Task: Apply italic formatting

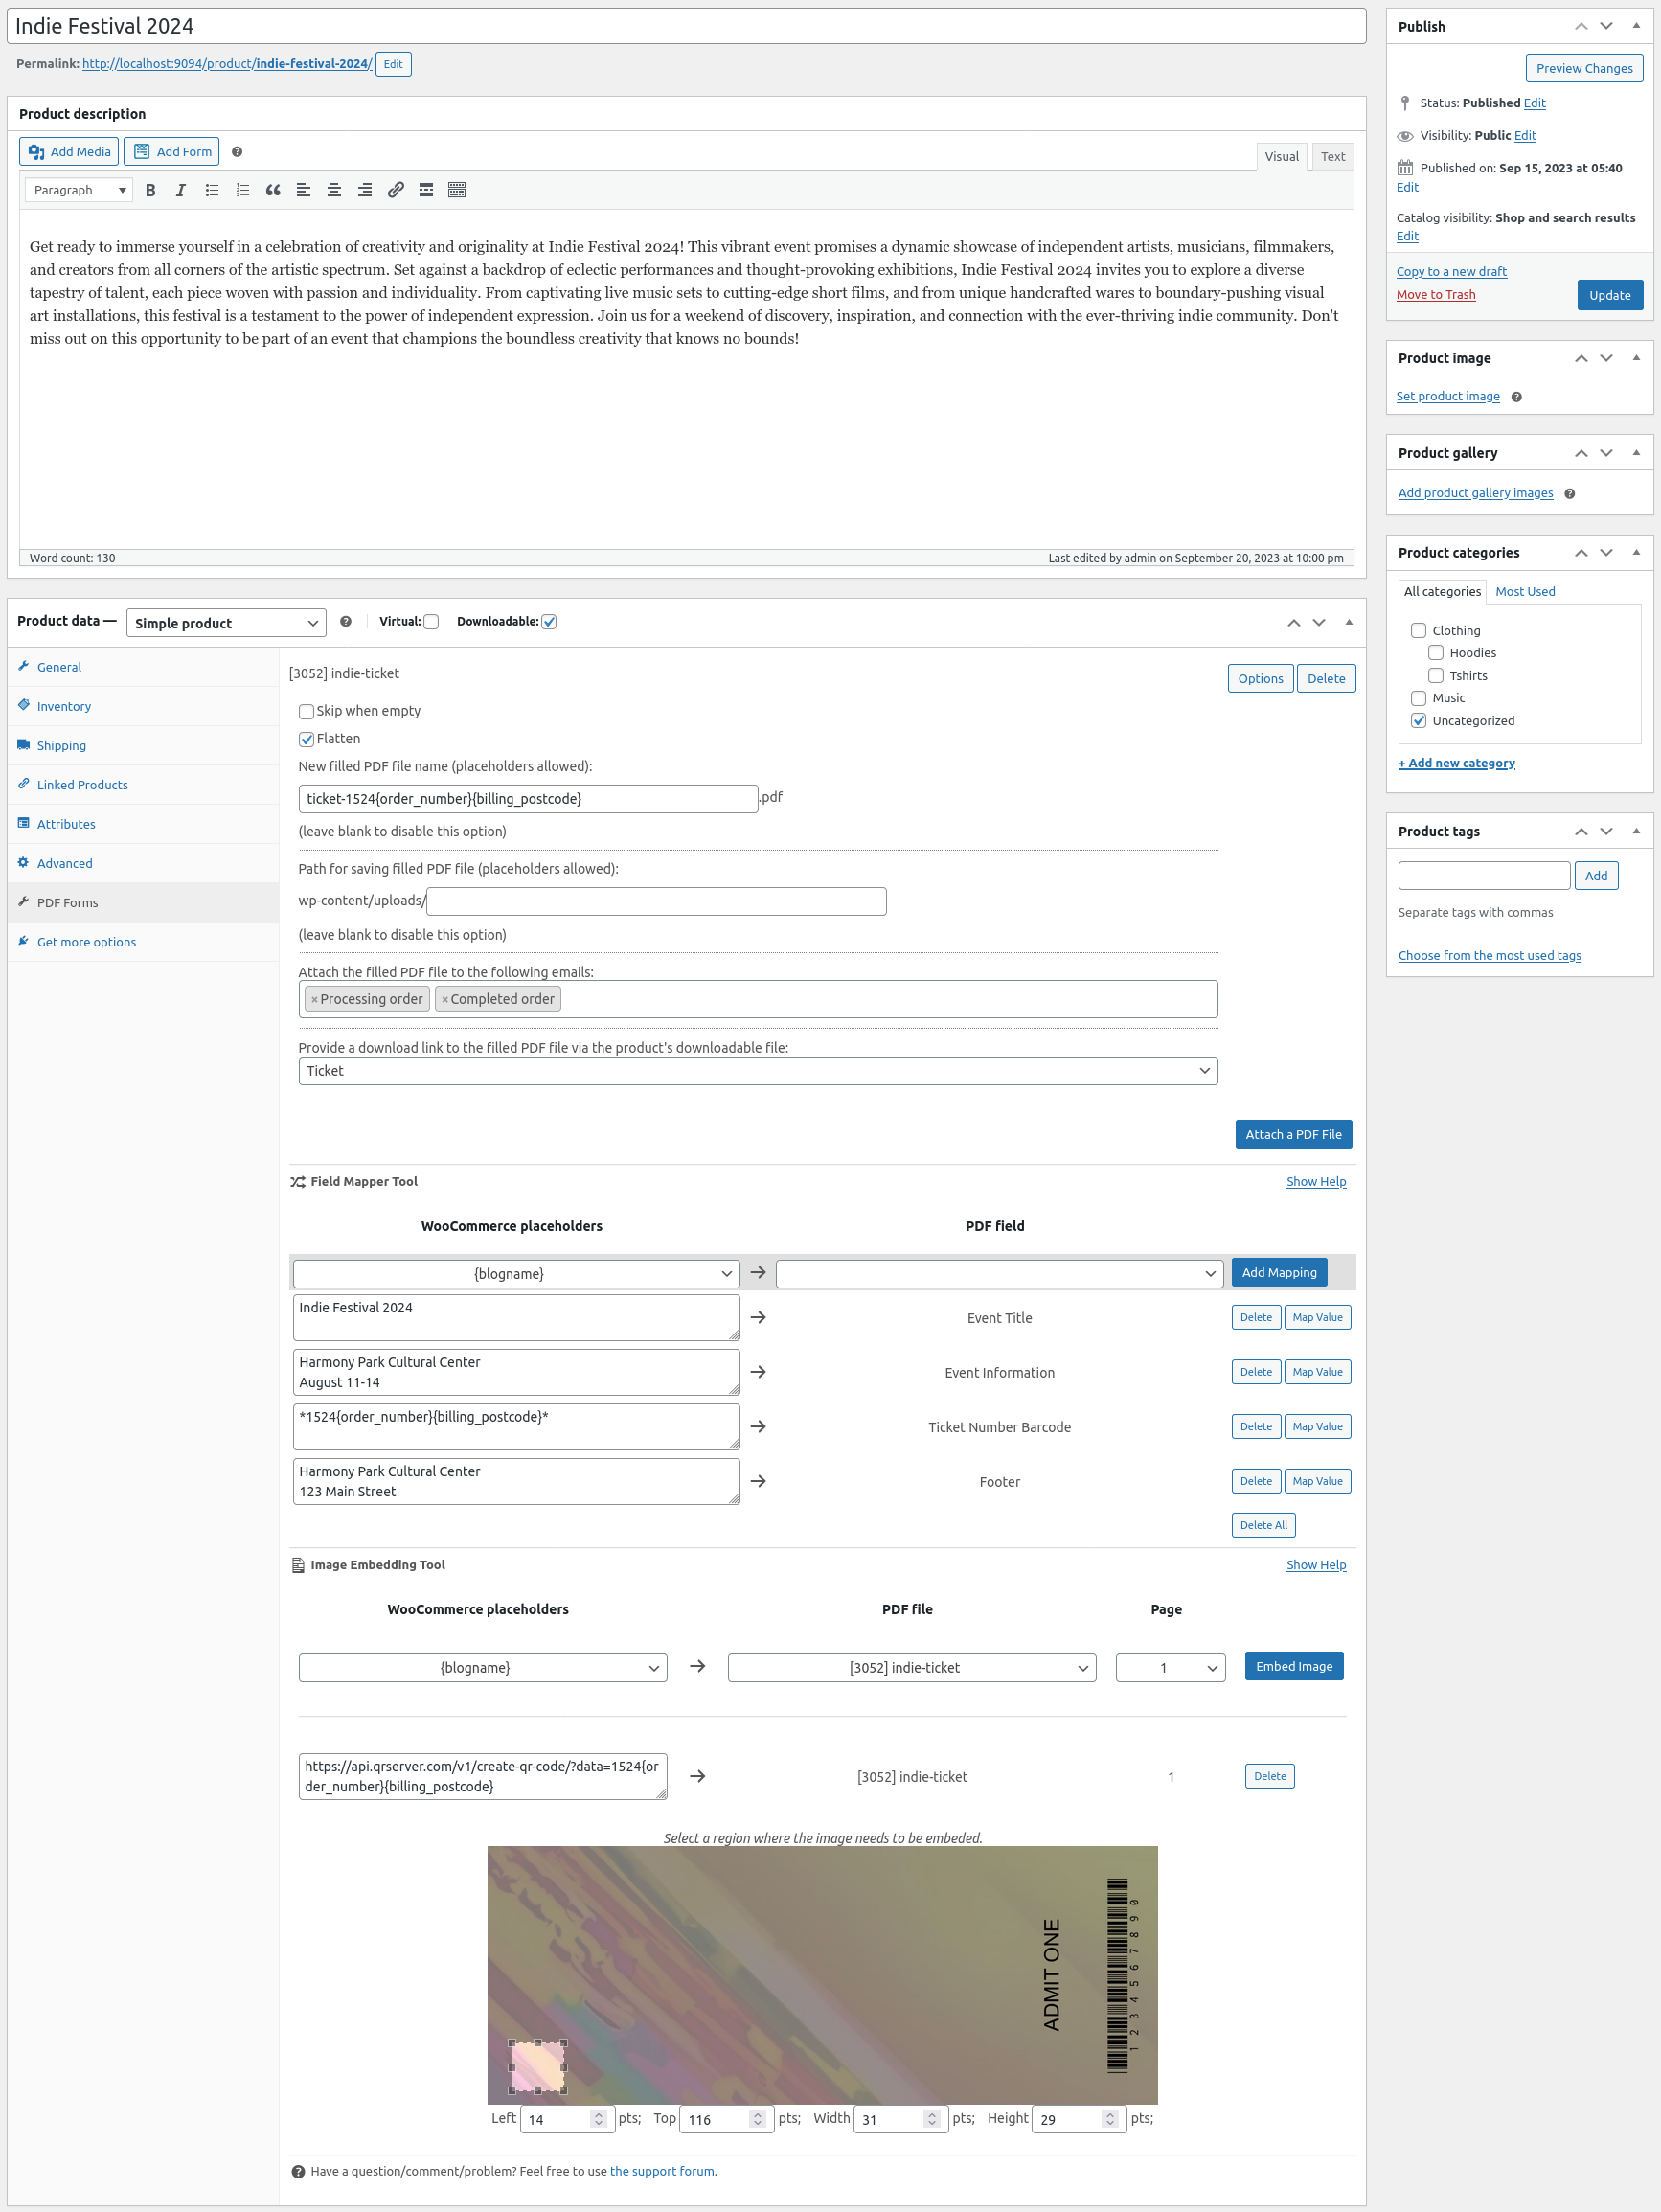Action: pos(181,190)
